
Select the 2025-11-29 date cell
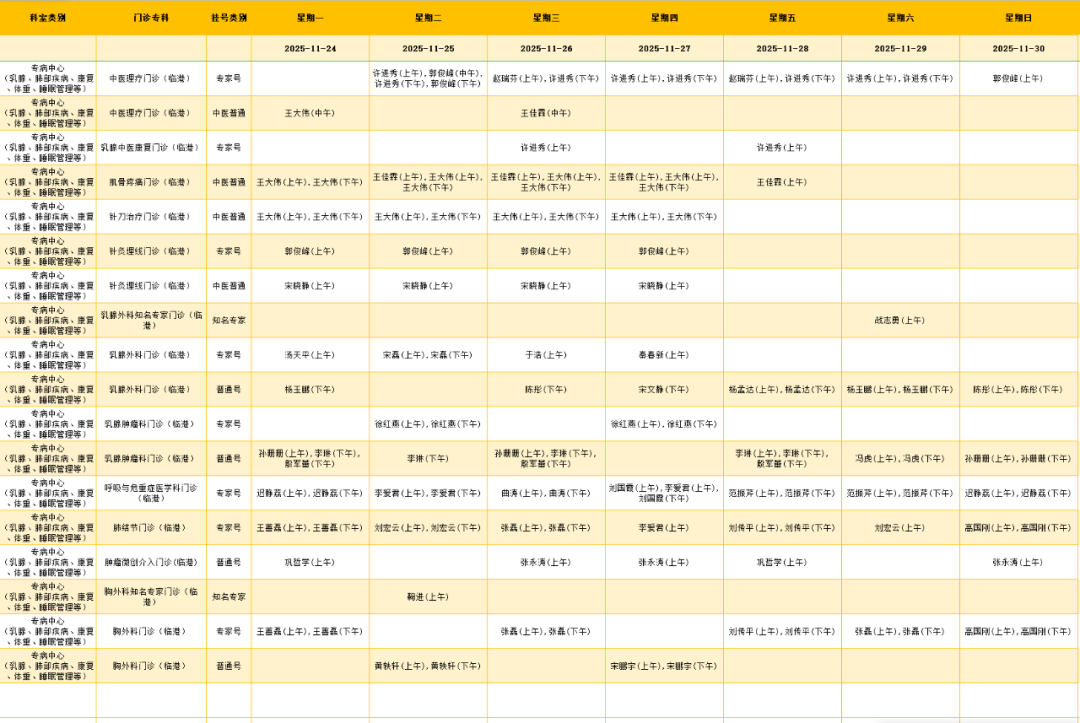point(900,48)
